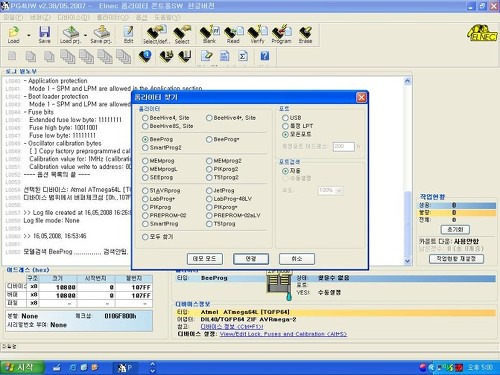Click the port address field showing 200

(x=344, y=146)
